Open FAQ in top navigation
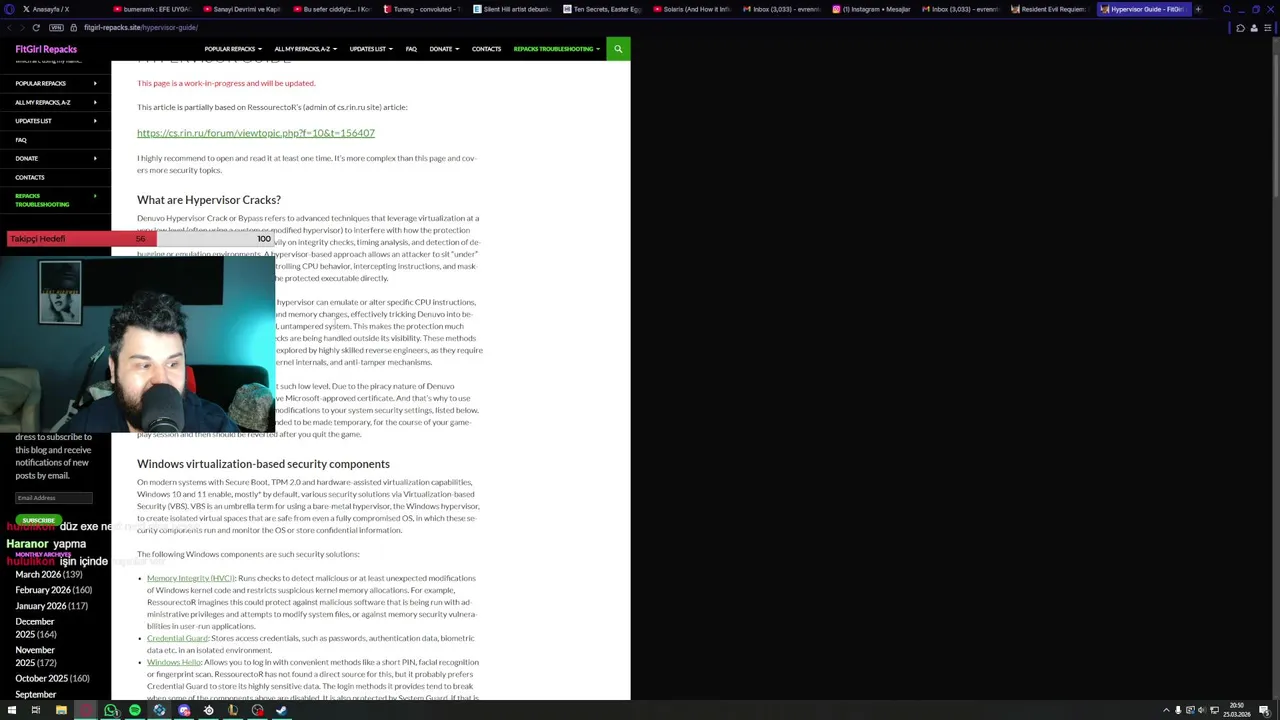The width and height of the screenshot is (1280, 720). click(x=411, y=48)
